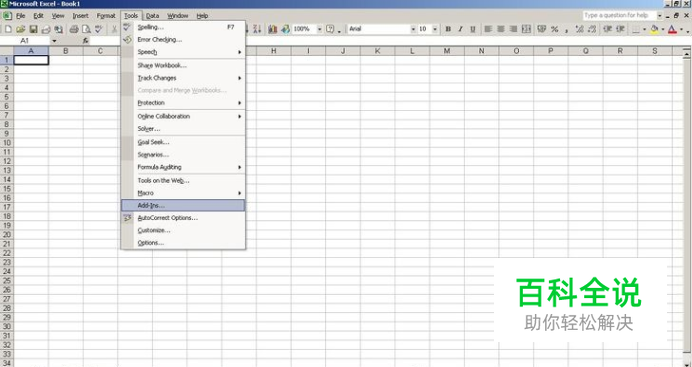Click Decrease Indent icon
Screen dimensions: 692x367
608,29
